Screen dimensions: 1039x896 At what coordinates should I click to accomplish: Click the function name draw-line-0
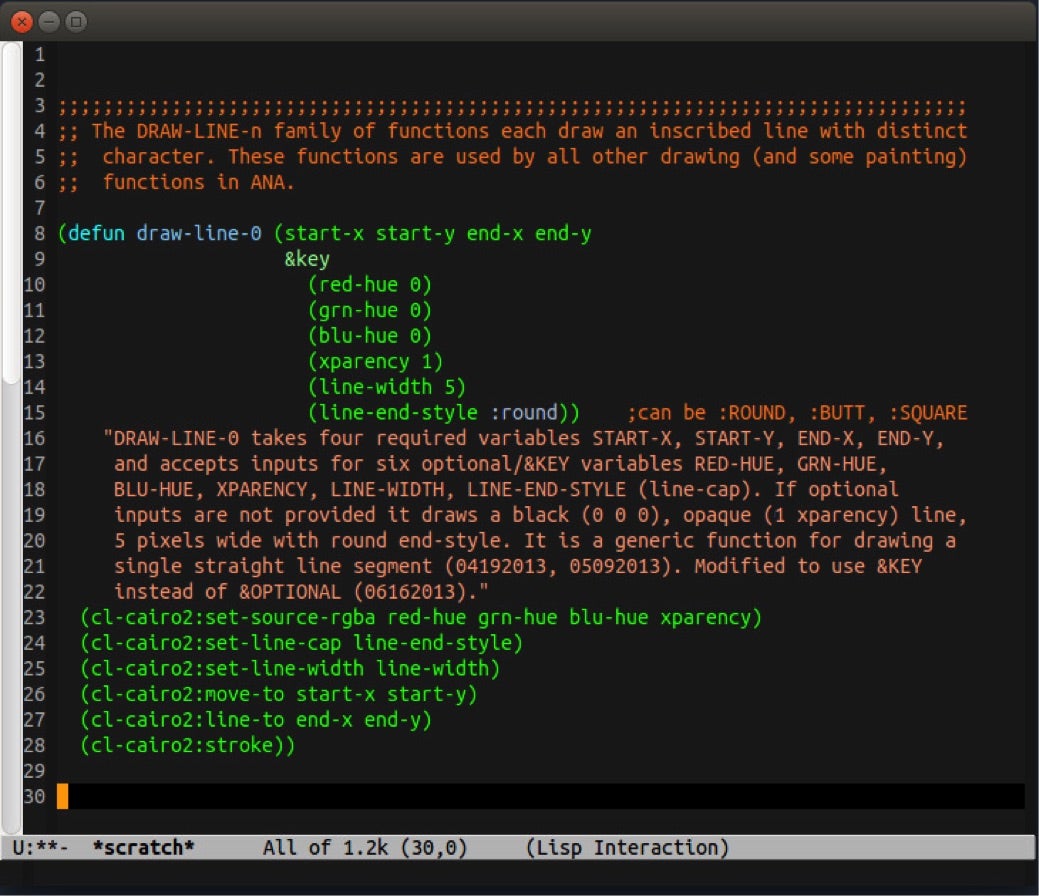[199, 233]
